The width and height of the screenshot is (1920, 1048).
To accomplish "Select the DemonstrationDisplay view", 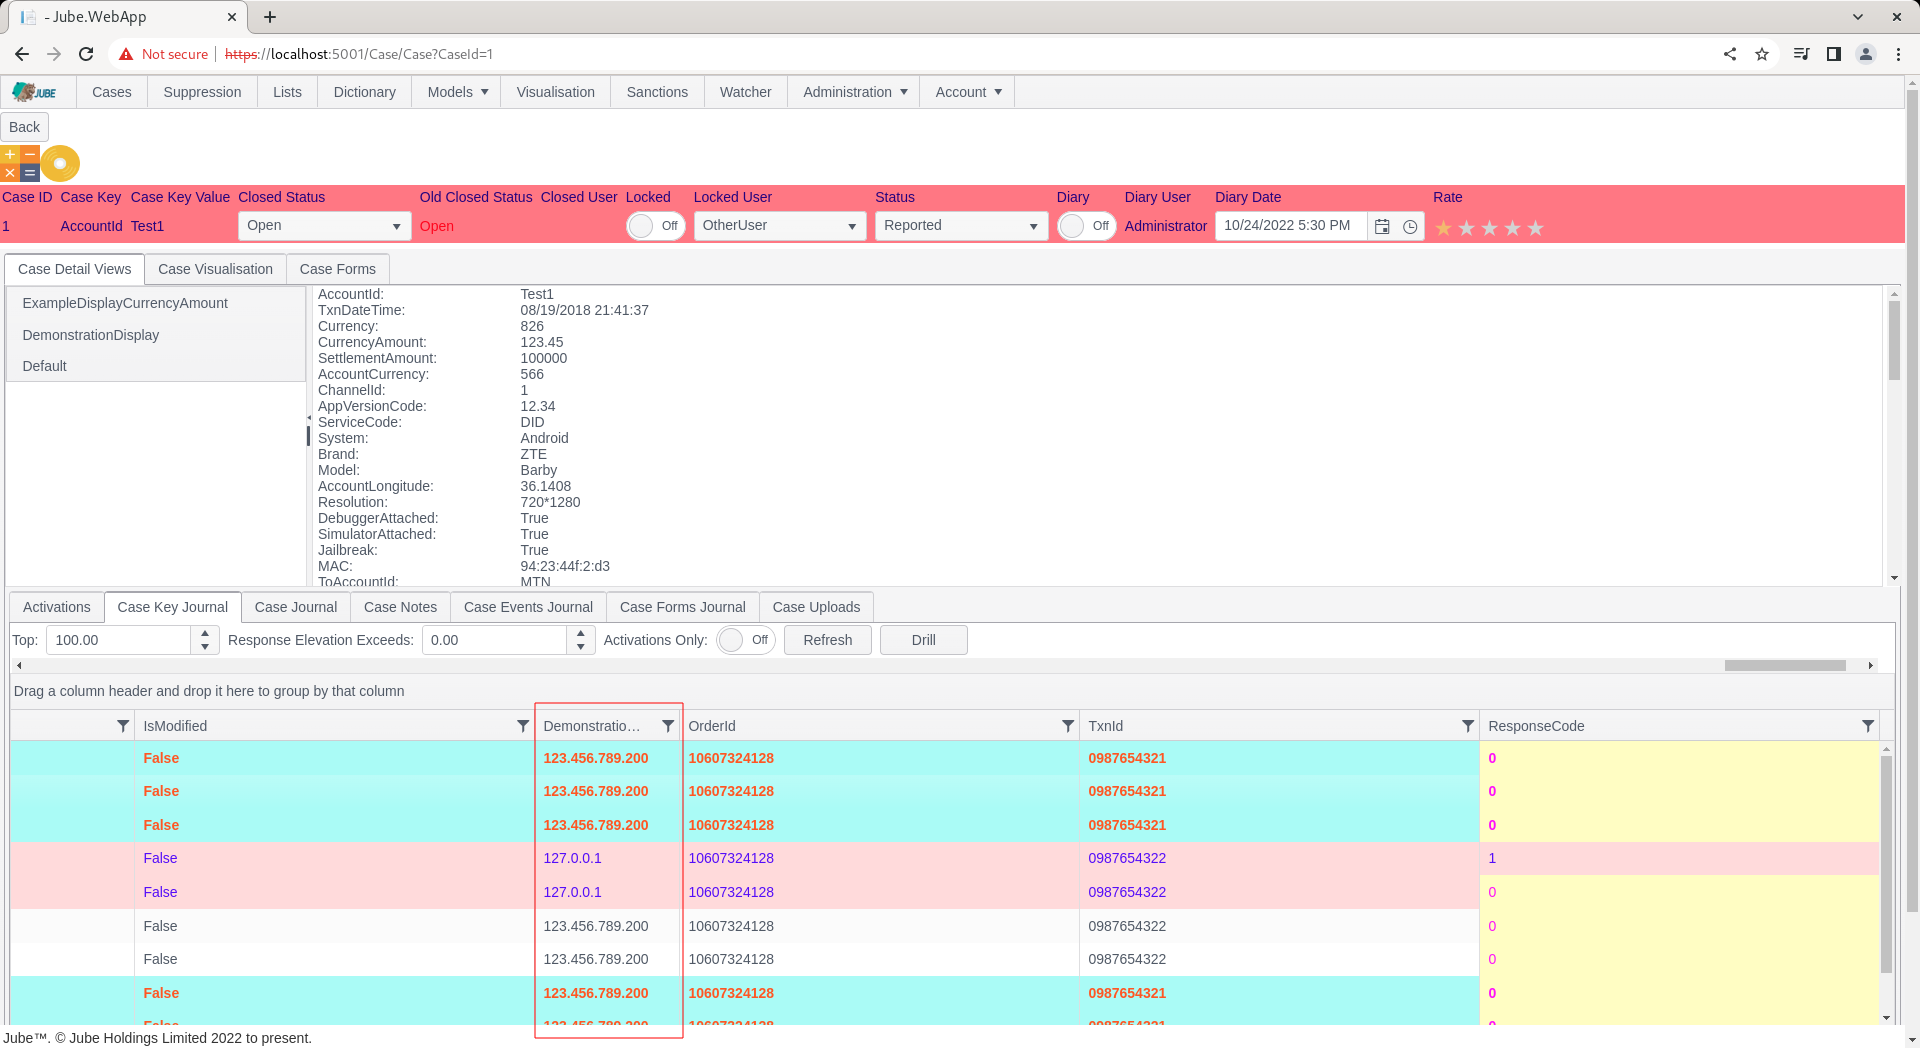I will (x=156, y=335).
